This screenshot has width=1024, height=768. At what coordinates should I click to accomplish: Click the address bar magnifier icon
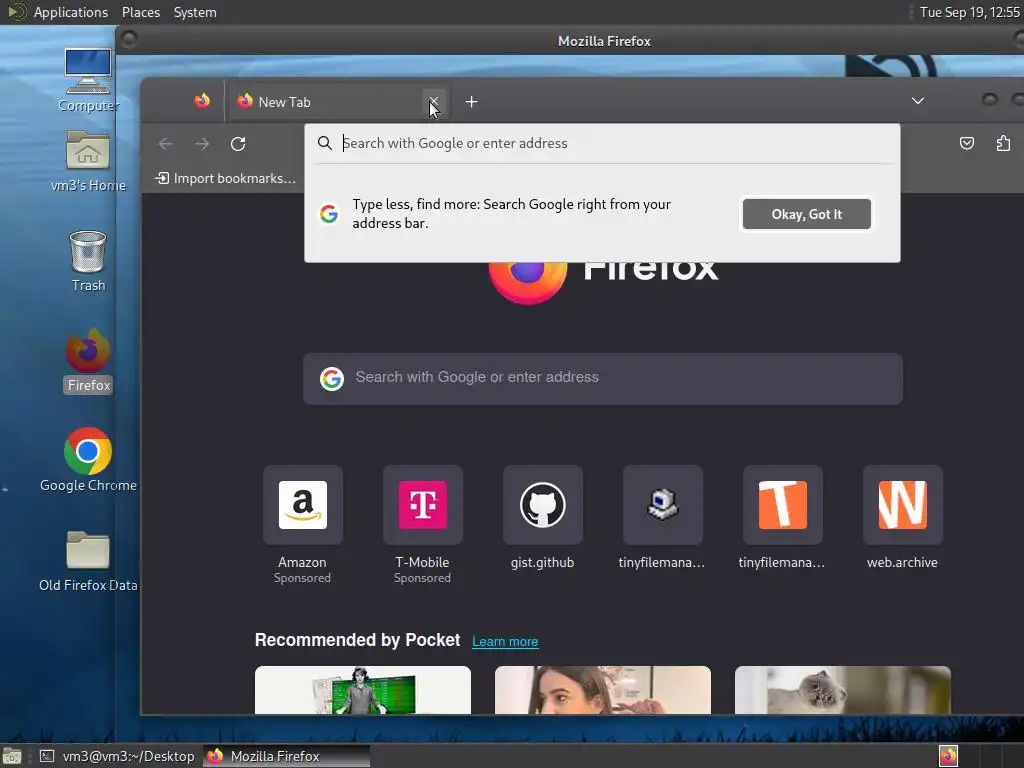click(x=325, y=143)
